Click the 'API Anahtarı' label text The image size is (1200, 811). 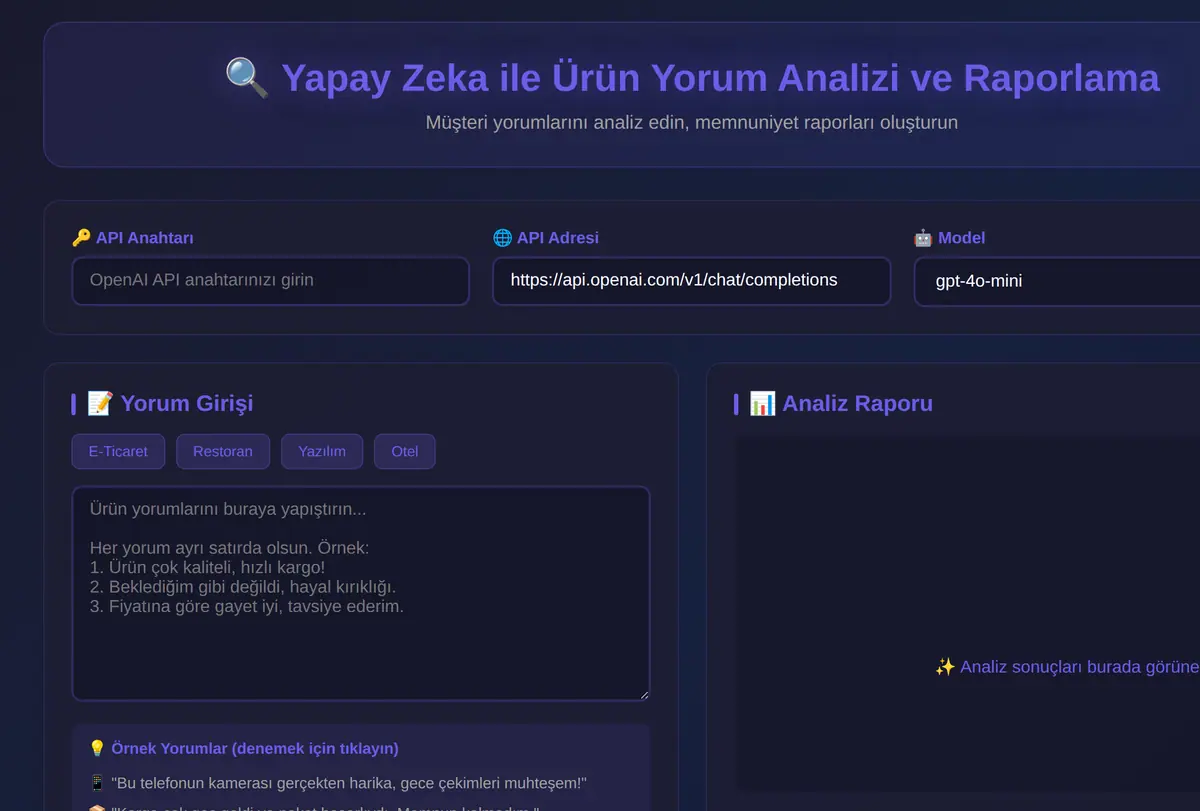click(145, 238)
